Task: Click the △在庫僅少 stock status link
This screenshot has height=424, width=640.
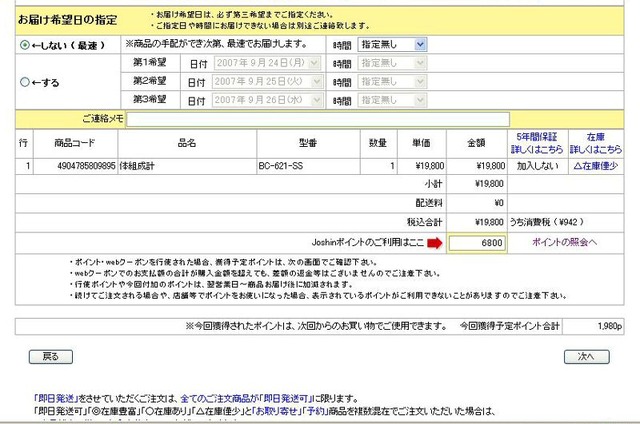Action: 596,166
